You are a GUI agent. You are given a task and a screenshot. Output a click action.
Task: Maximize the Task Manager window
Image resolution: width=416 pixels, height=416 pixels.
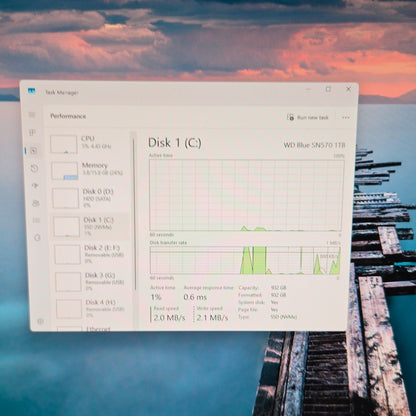pos(328,89)
